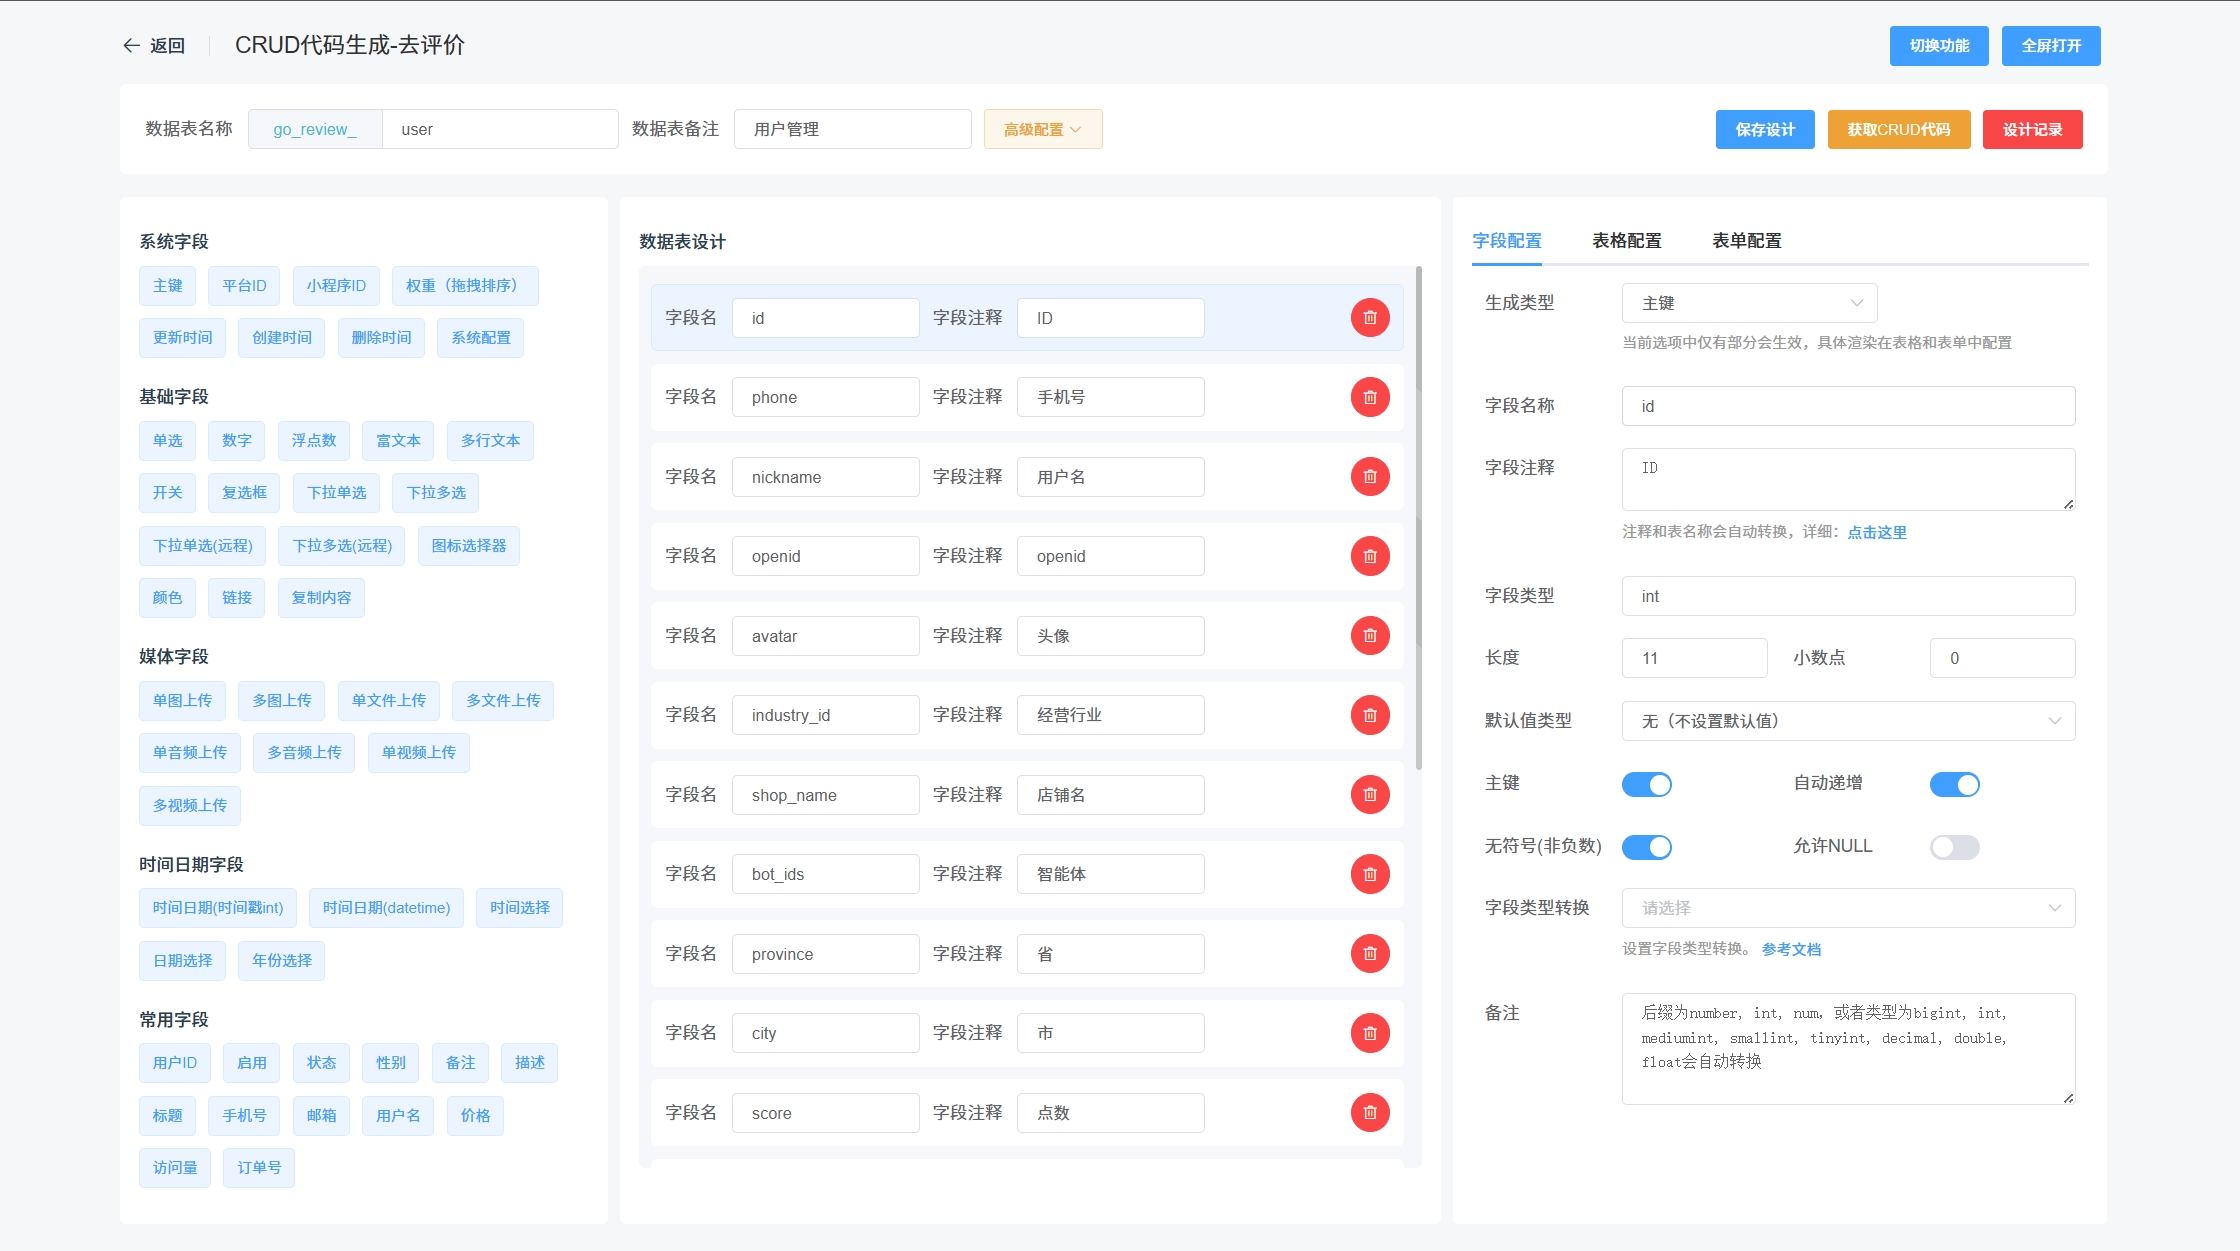Switch to the 表格配置 tab
This screenshot has width=2240, height=1251.
pyautogui.click(x=1627, y=240)
